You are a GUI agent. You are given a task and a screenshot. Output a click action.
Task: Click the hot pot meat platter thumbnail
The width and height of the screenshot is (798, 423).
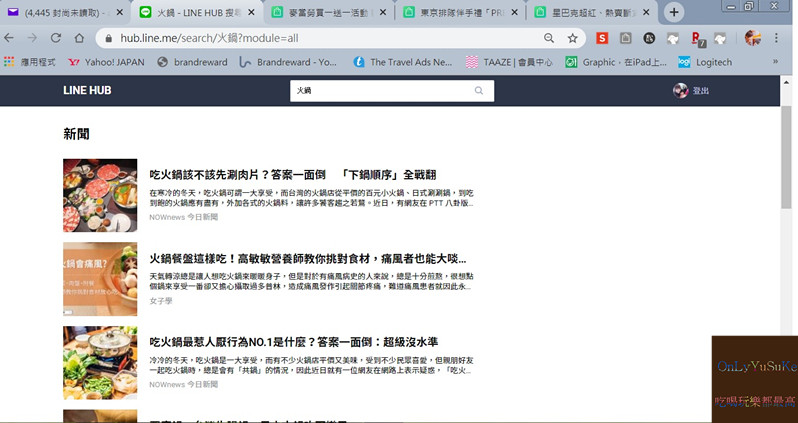[x=100, y=195]
